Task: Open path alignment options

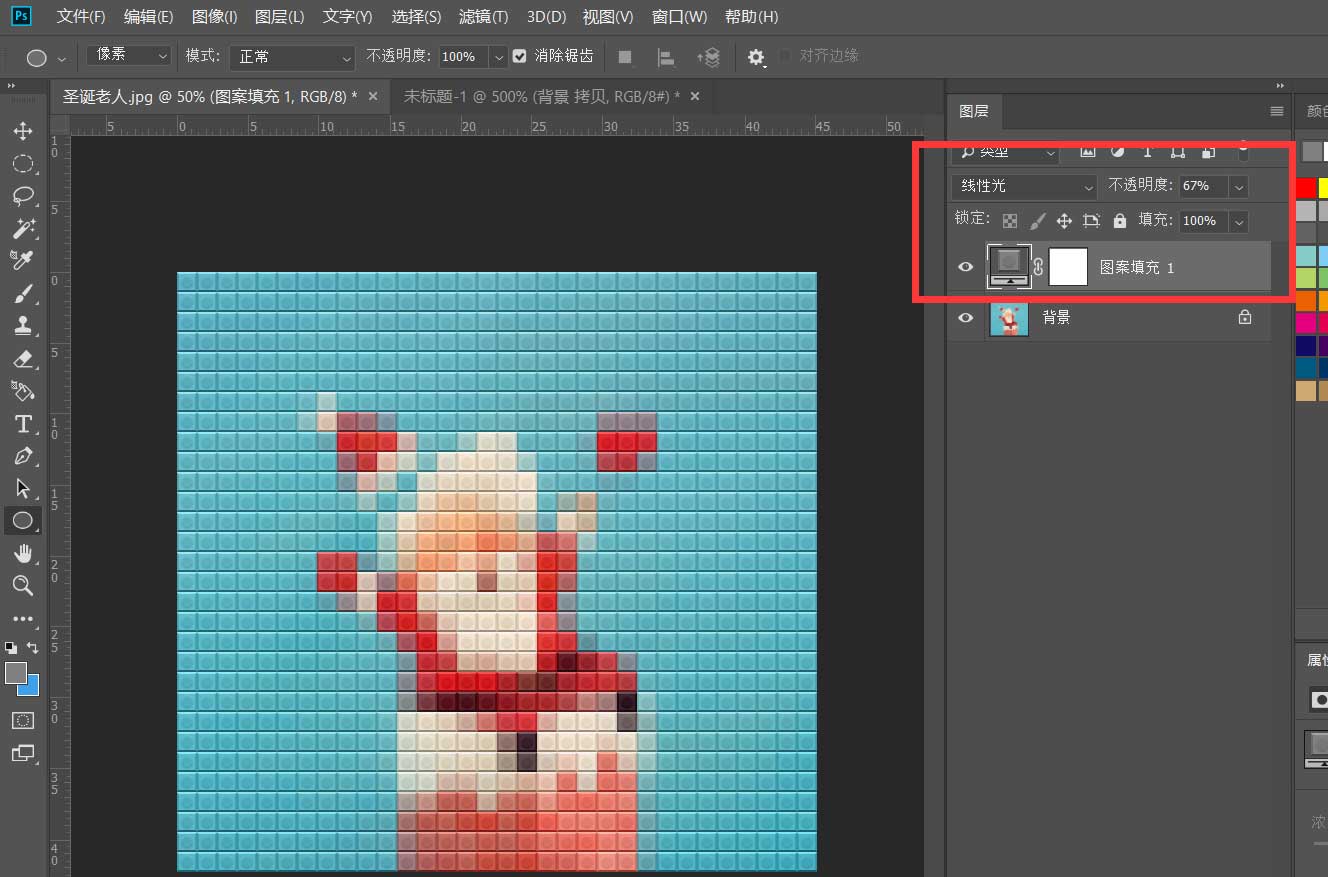Action: coord(666,57)
